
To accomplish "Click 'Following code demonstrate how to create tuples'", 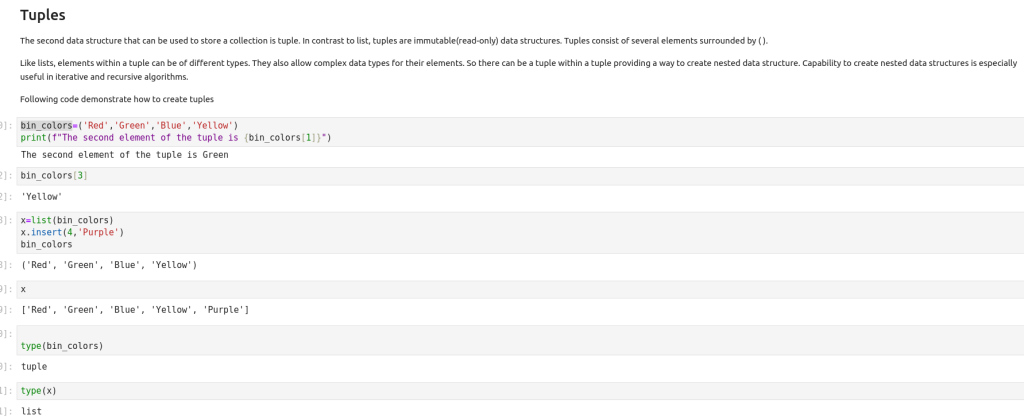I will pyautogui.click(x=116, y=99).
